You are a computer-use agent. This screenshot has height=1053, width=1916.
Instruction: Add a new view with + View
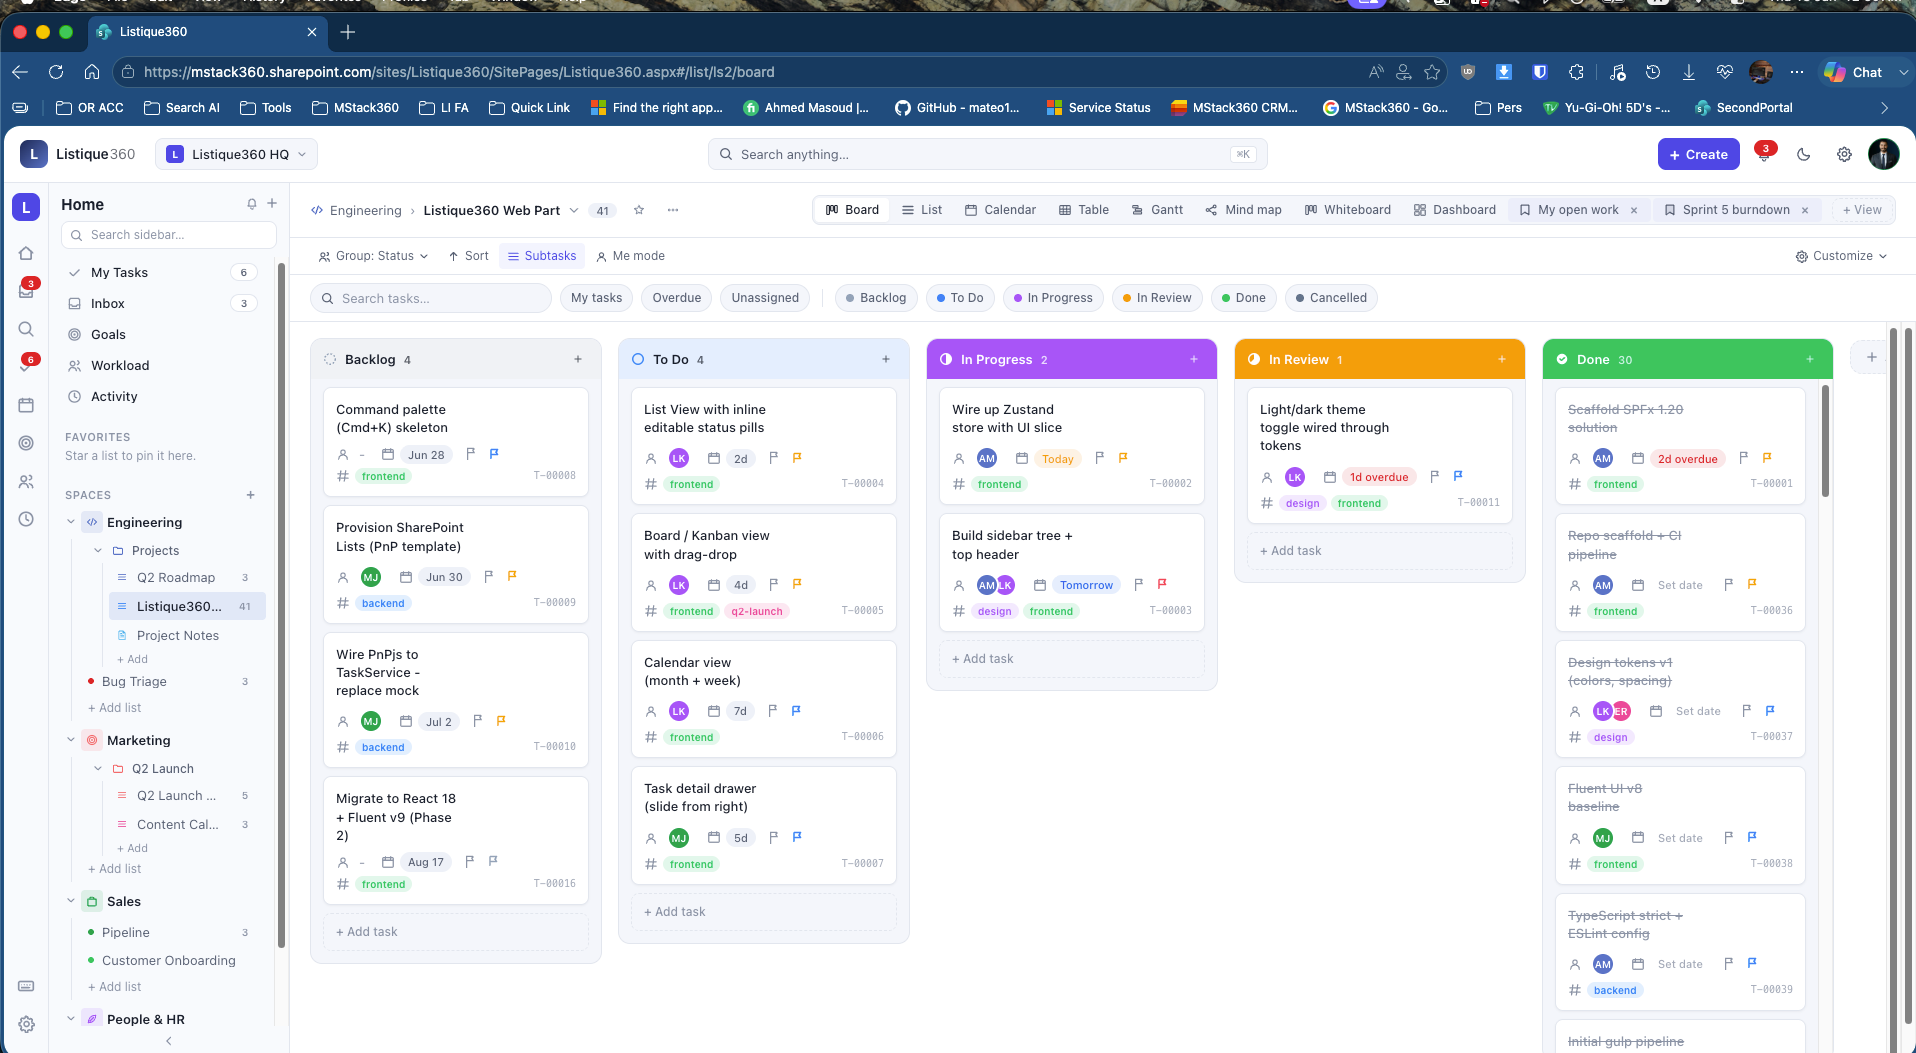coord(1862,210)
